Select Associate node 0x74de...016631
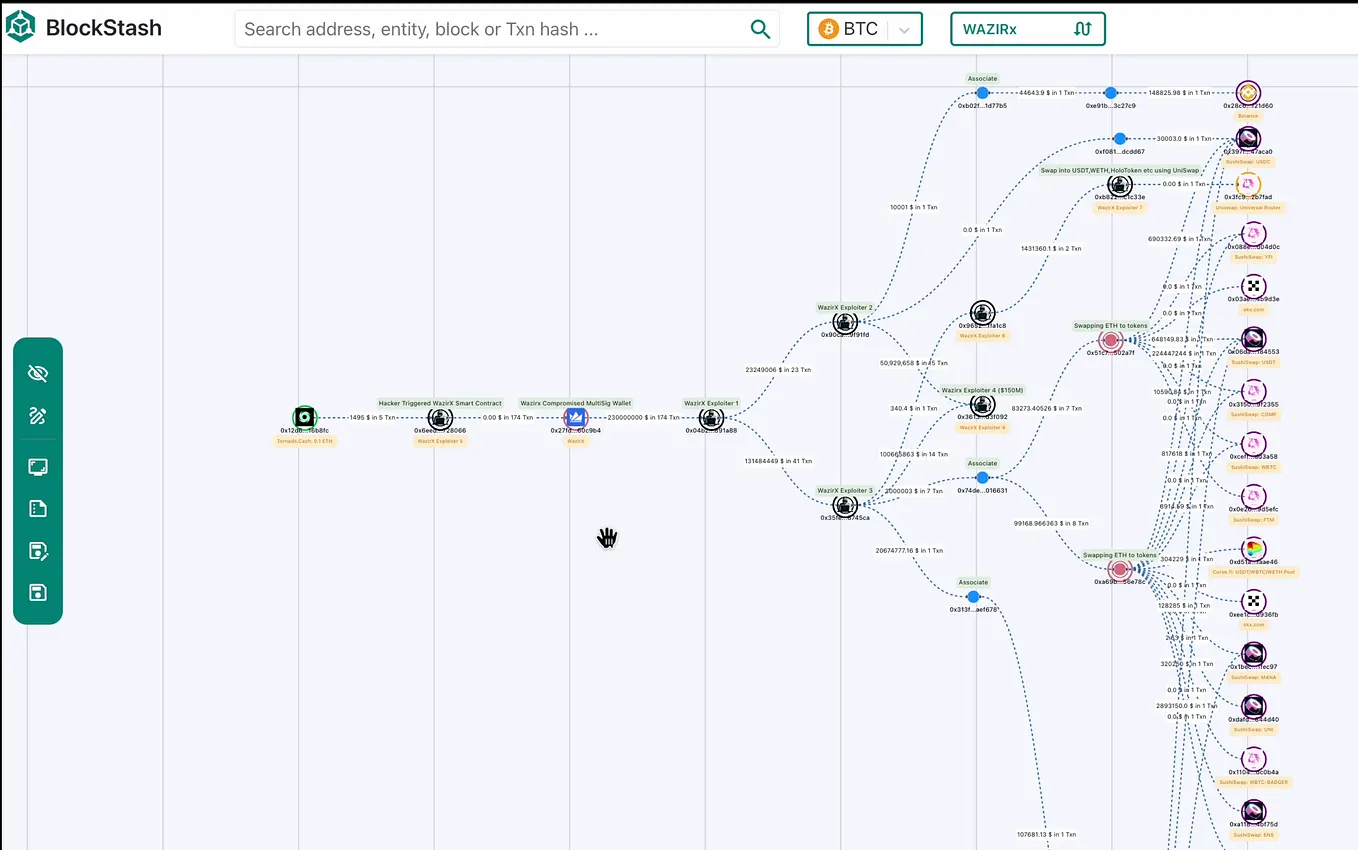The width and height of the screenshot is (1358, 850). coord(982,477)
